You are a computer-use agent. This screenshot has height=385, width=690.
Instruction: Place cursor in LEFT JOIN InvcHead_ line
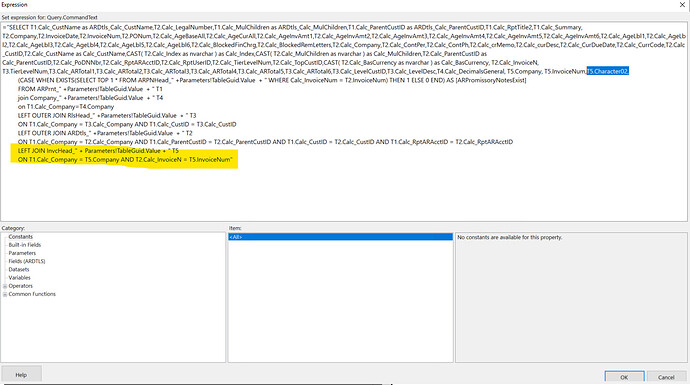coord(98,150)
